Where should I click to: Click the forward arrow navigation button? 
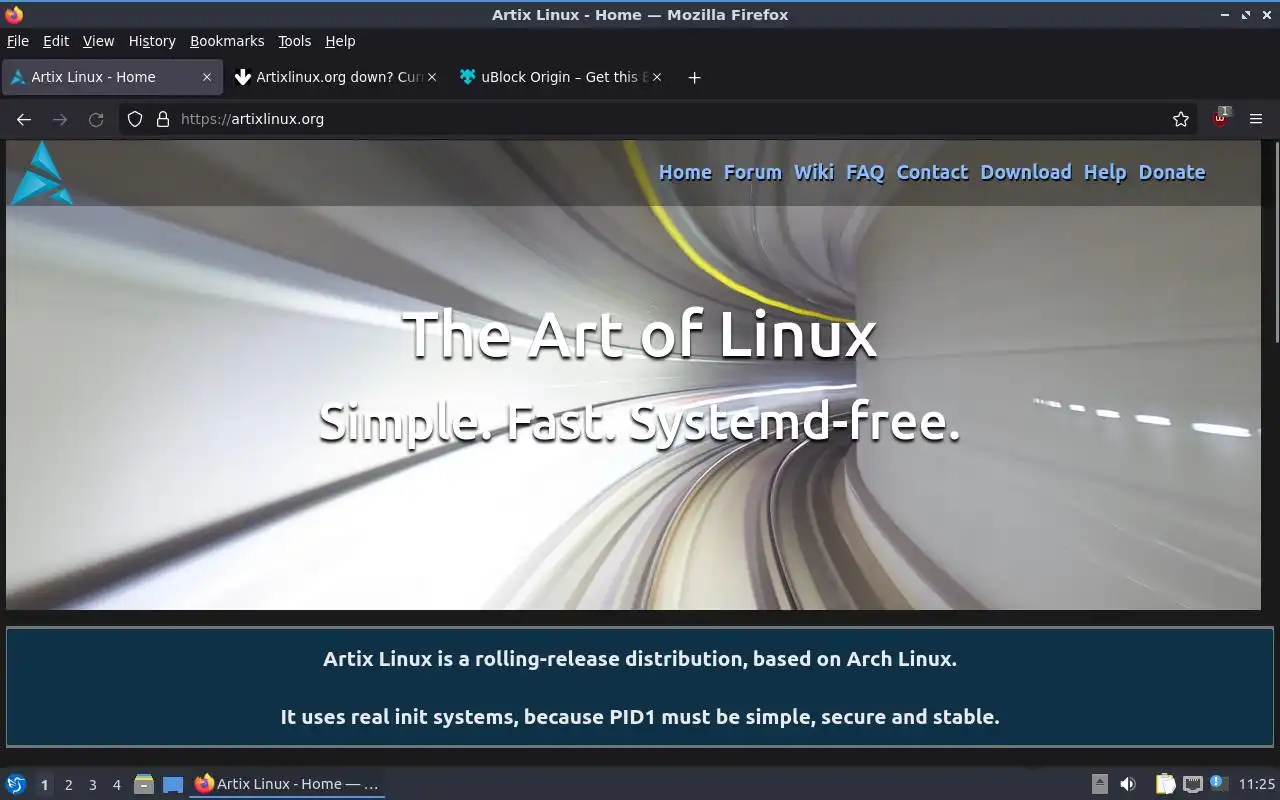coord(60,119)
